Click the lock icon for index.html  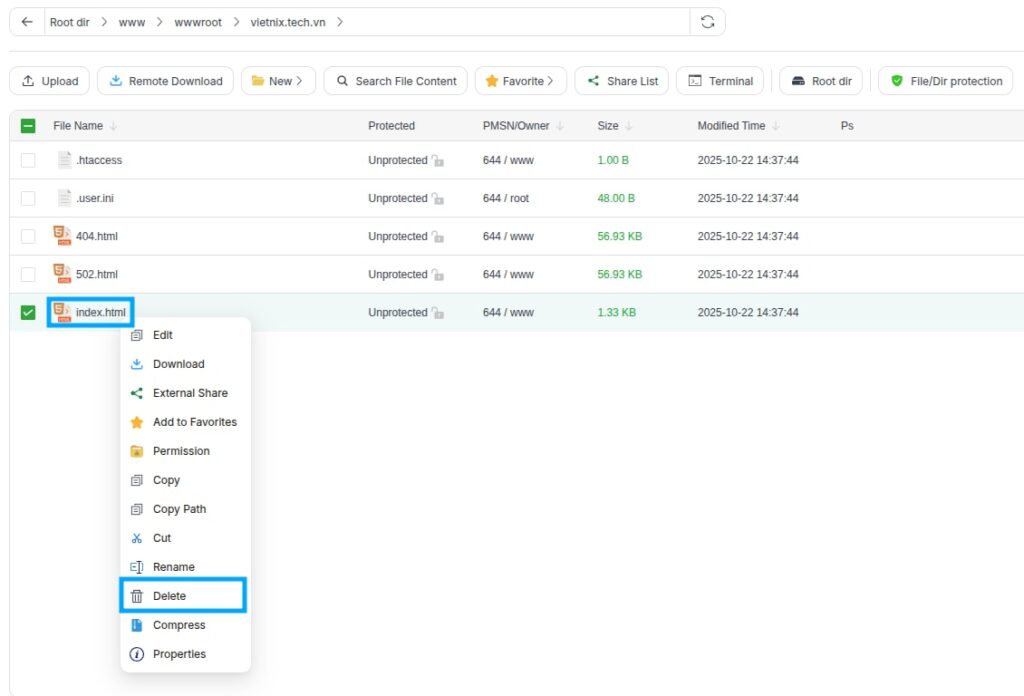(x=438, y=313)
